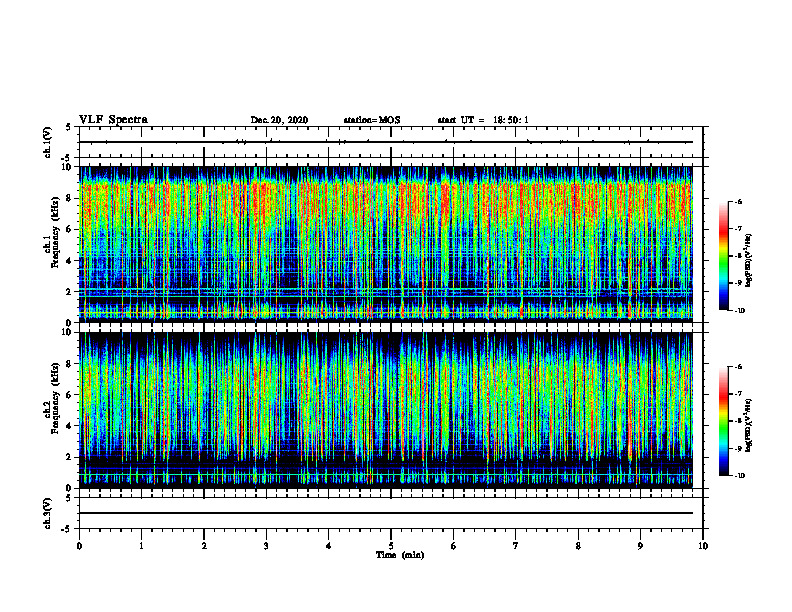
Task: Select the "ch.1(V)" waveform panel label
Action: click(x=48, y=142)
